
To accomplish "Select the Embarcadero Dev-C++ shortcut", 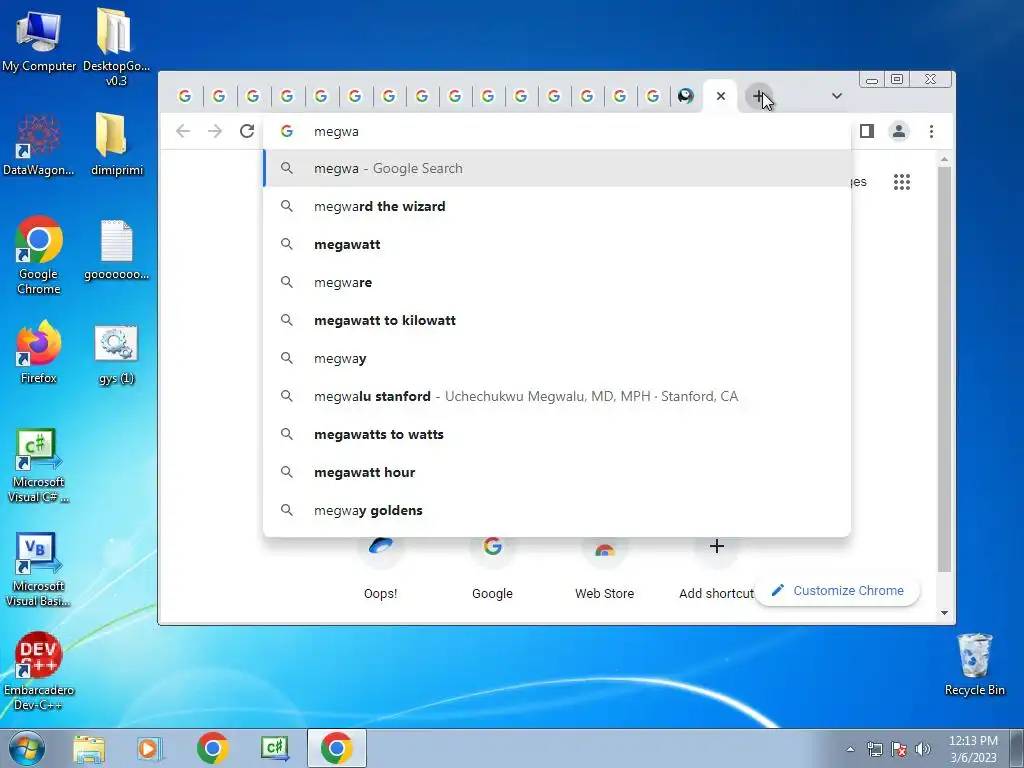I will tap(39, 671).
